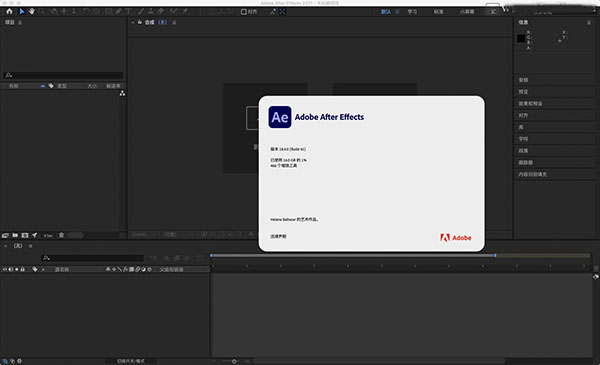Click the shy switch column in the timeline
Screen dimensions: 600x365
click(108, 269)
